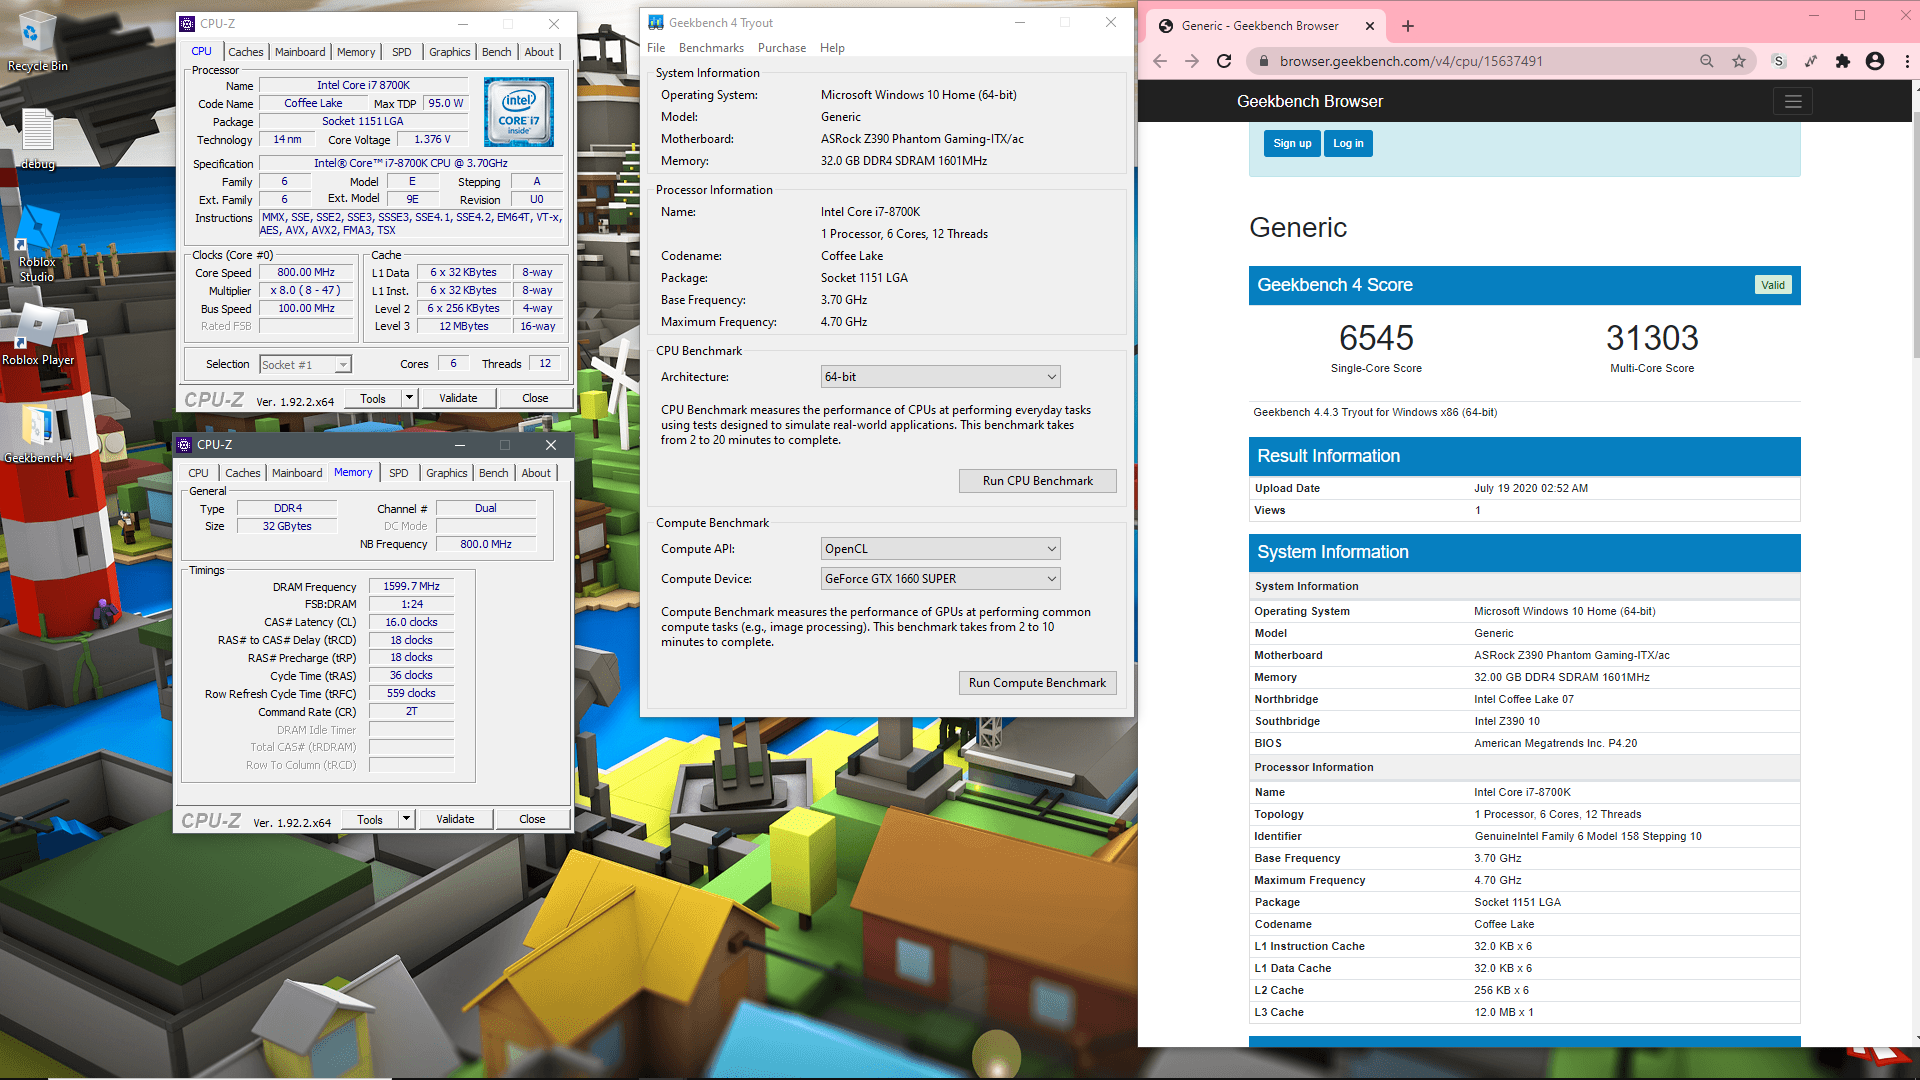
Task: Launch Roblox Player desktop shortcut
Action: tap(38, 335)
